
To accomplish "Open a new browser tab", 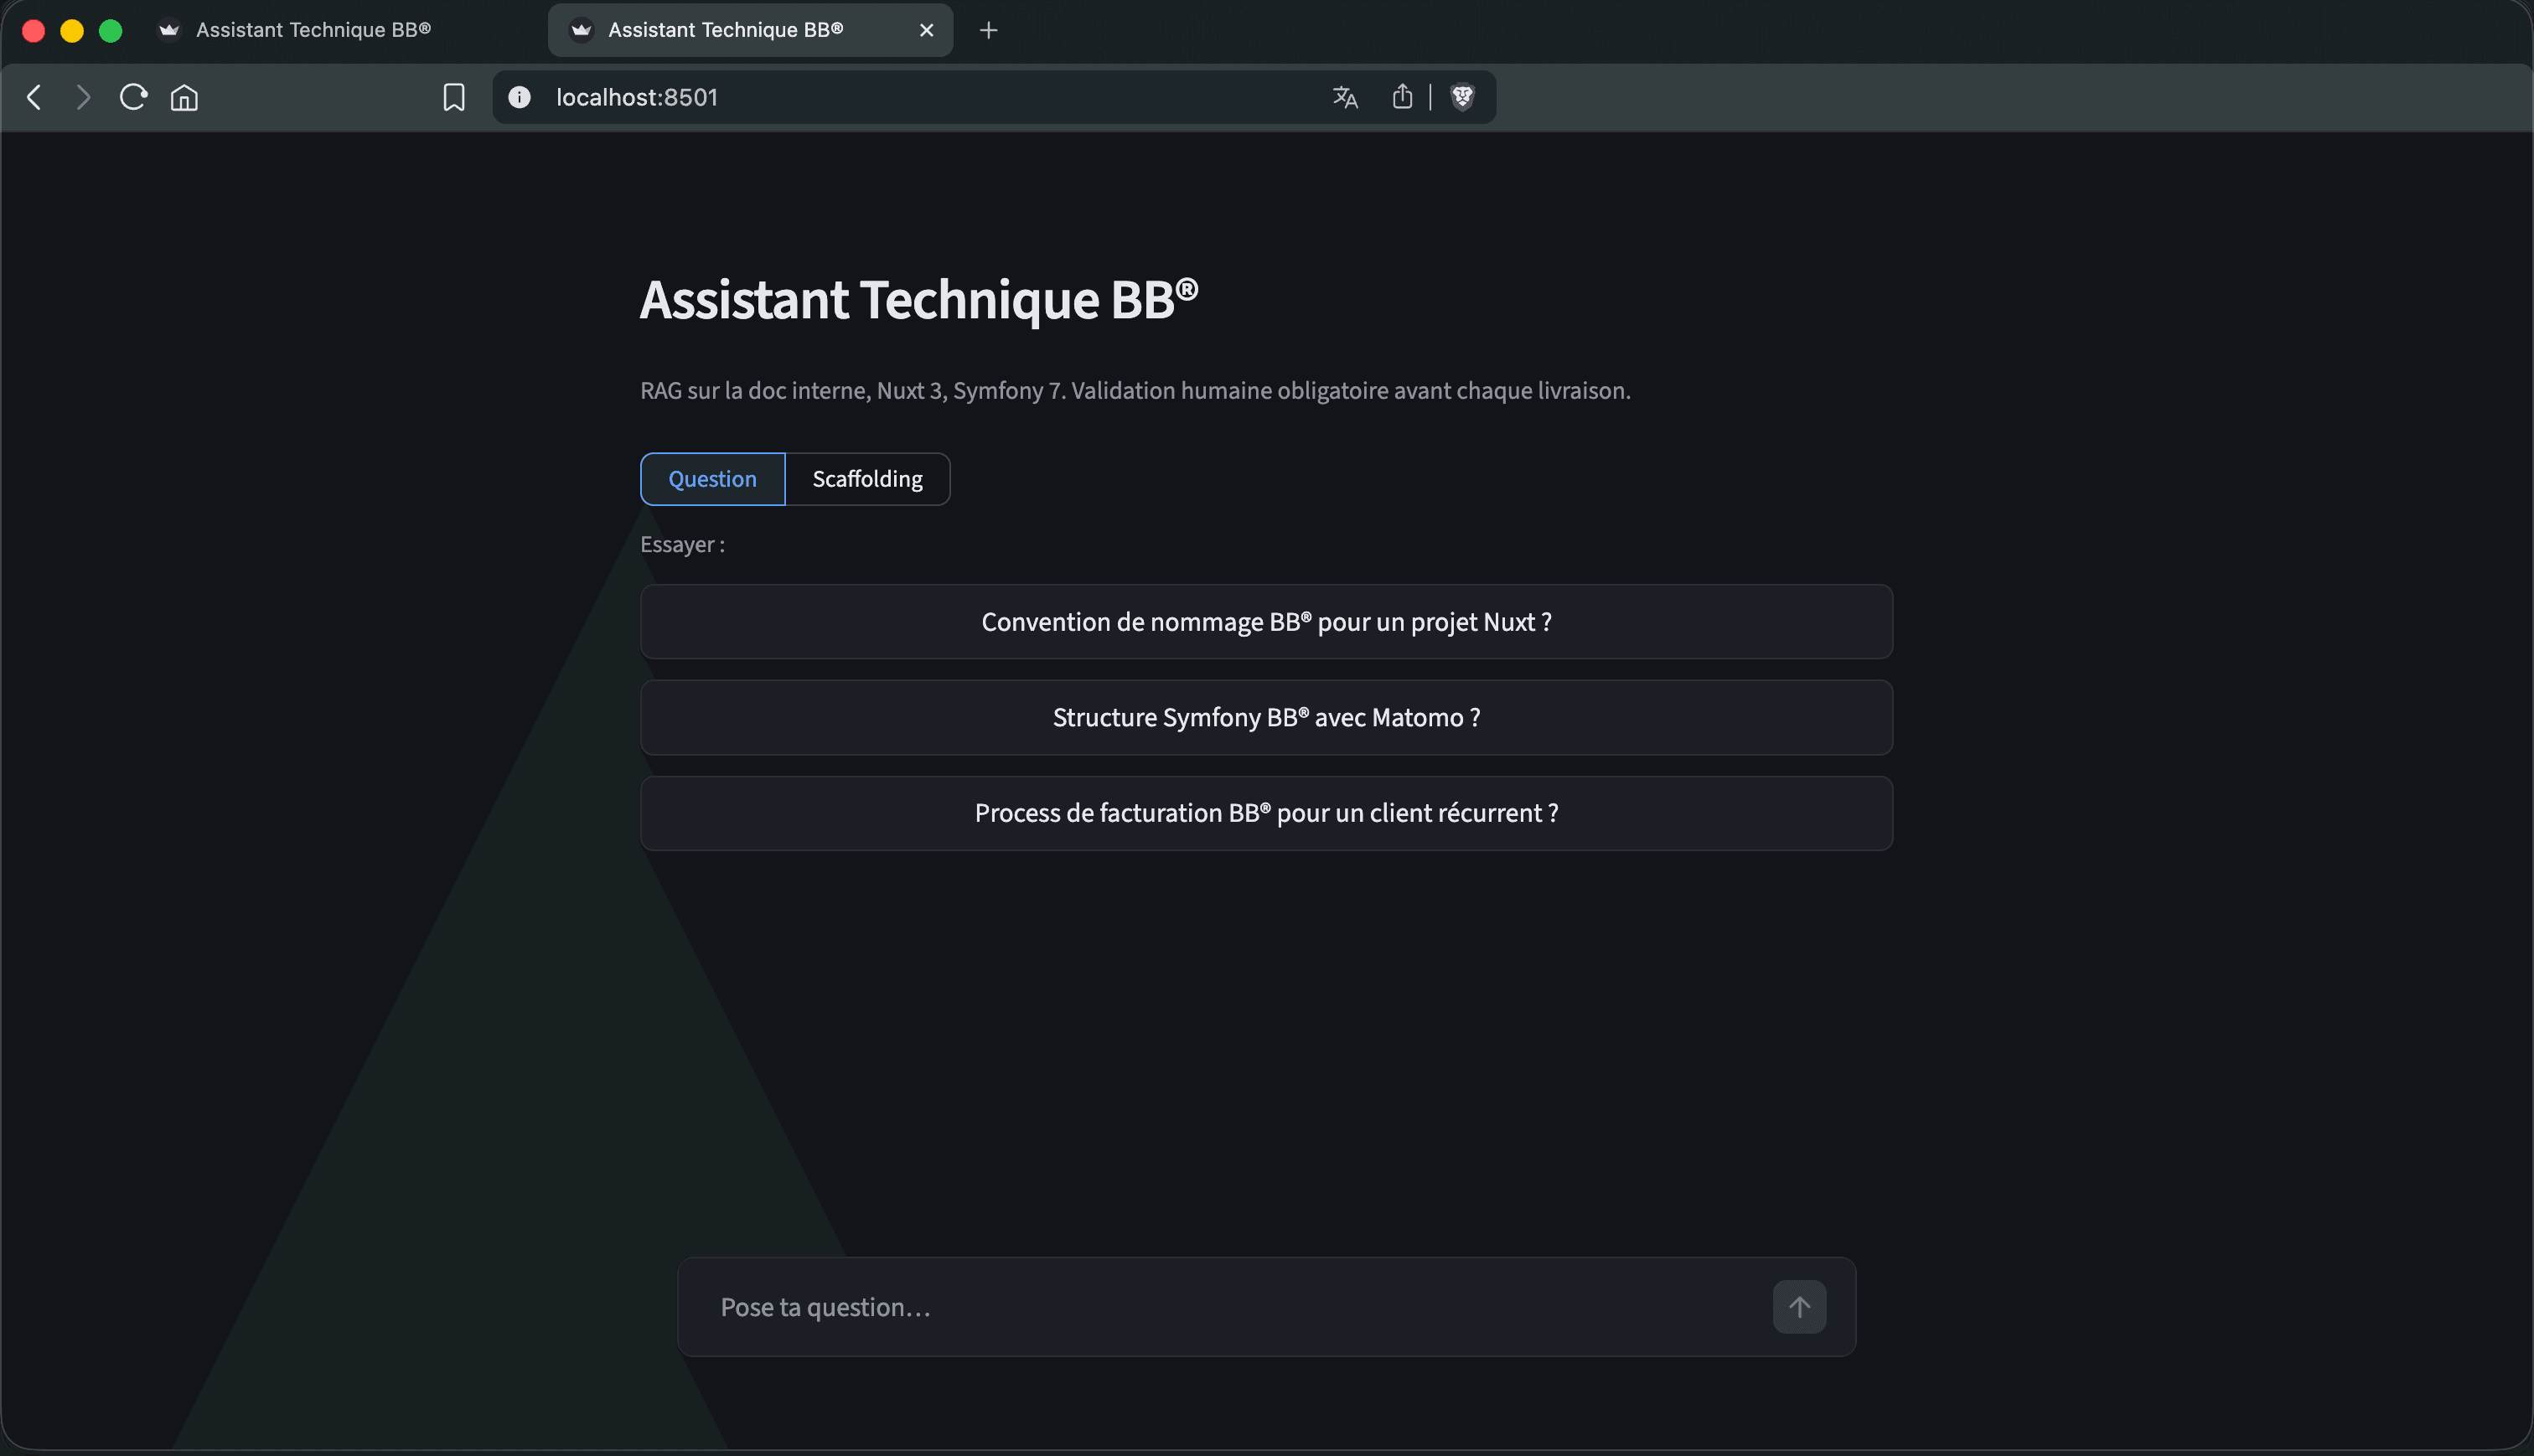I will tap(988, 30).
